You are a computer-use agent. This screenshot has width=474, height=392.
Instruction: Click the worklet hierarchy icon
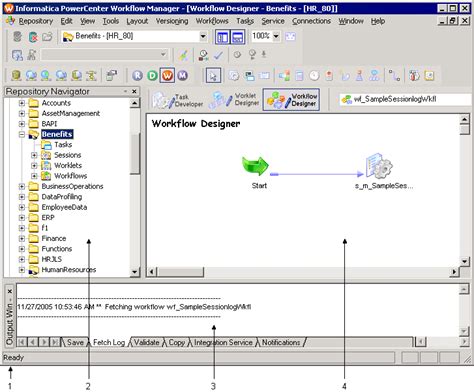[x=375, y=76]
